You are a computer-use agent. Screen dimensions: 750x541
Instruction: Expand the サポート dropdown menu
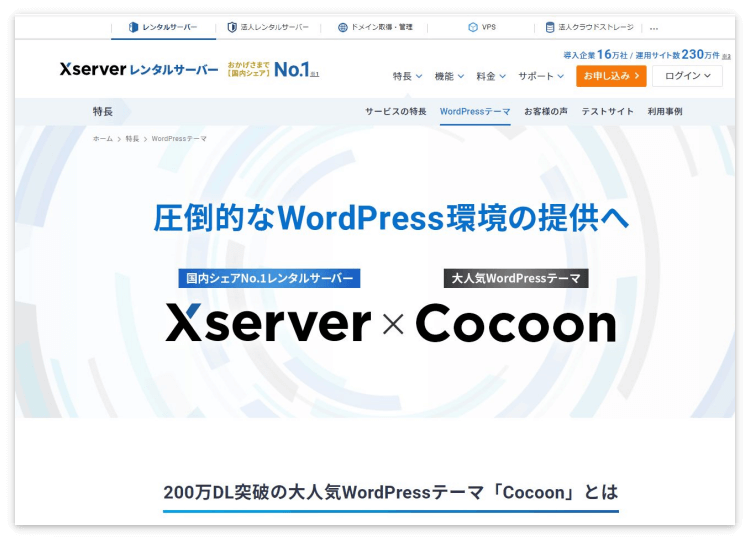541,76
